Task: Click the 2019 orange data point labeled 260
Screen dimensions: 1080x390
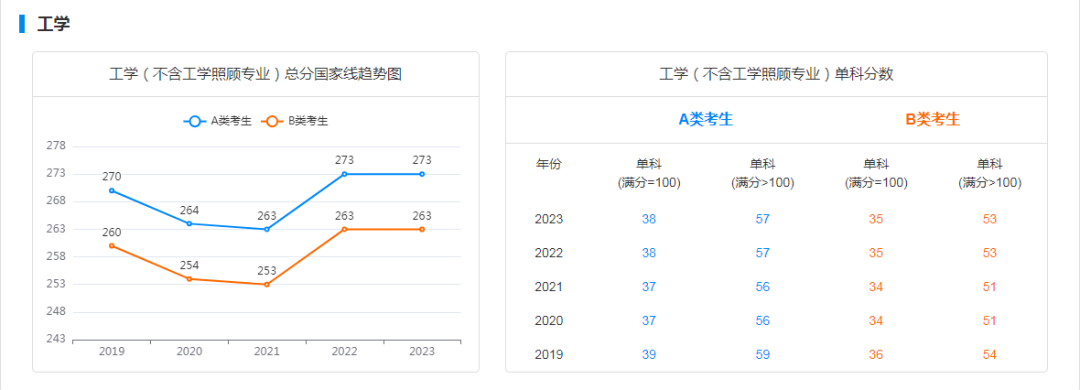Action: coord(112,245)
